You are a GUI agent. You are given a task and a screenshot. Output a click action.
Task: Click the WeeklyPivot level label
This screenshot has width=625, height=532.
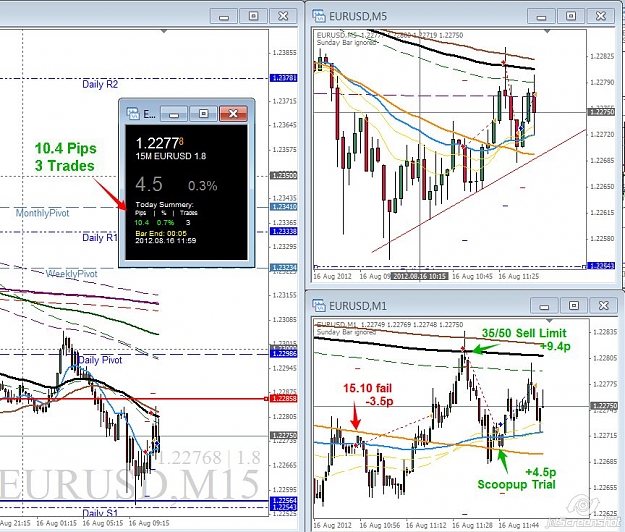click(71, 274)
